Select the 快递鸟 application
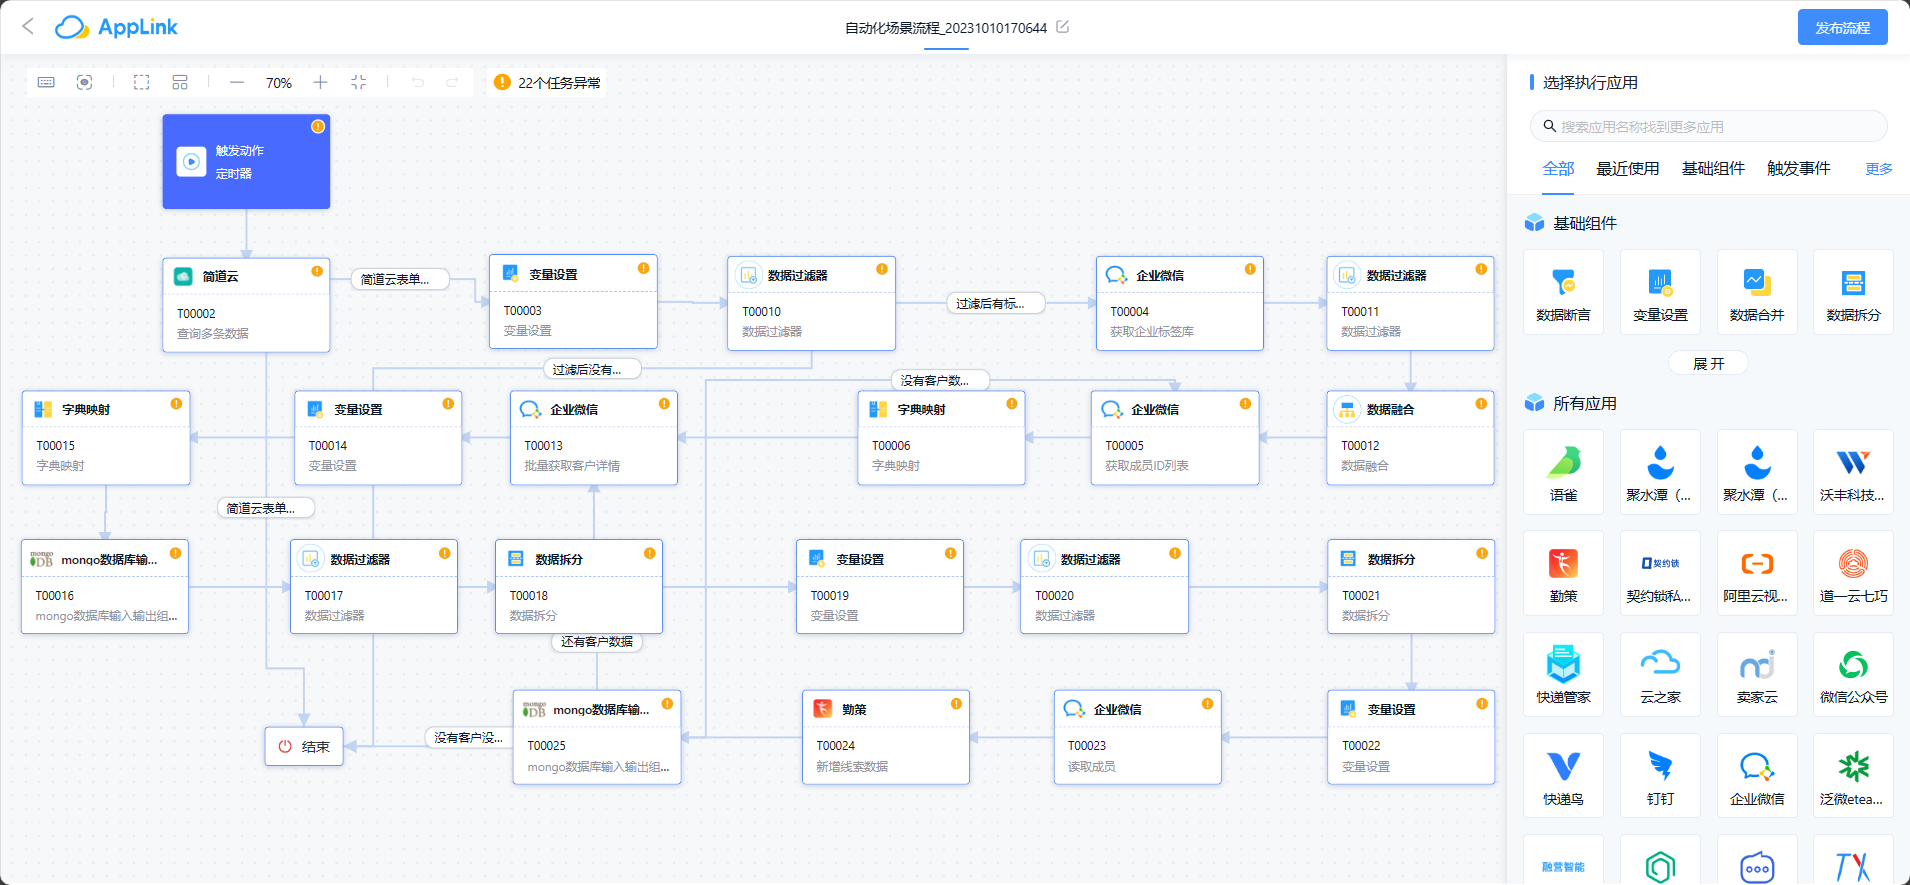This screenshot has width=1910, height=885. [1563, 776]
